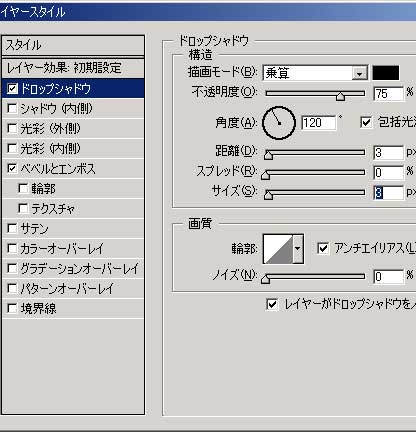The width and height of the screenshot is (416, 432).
Task: Click the 角度 angle dial
Action: [279, 123]
